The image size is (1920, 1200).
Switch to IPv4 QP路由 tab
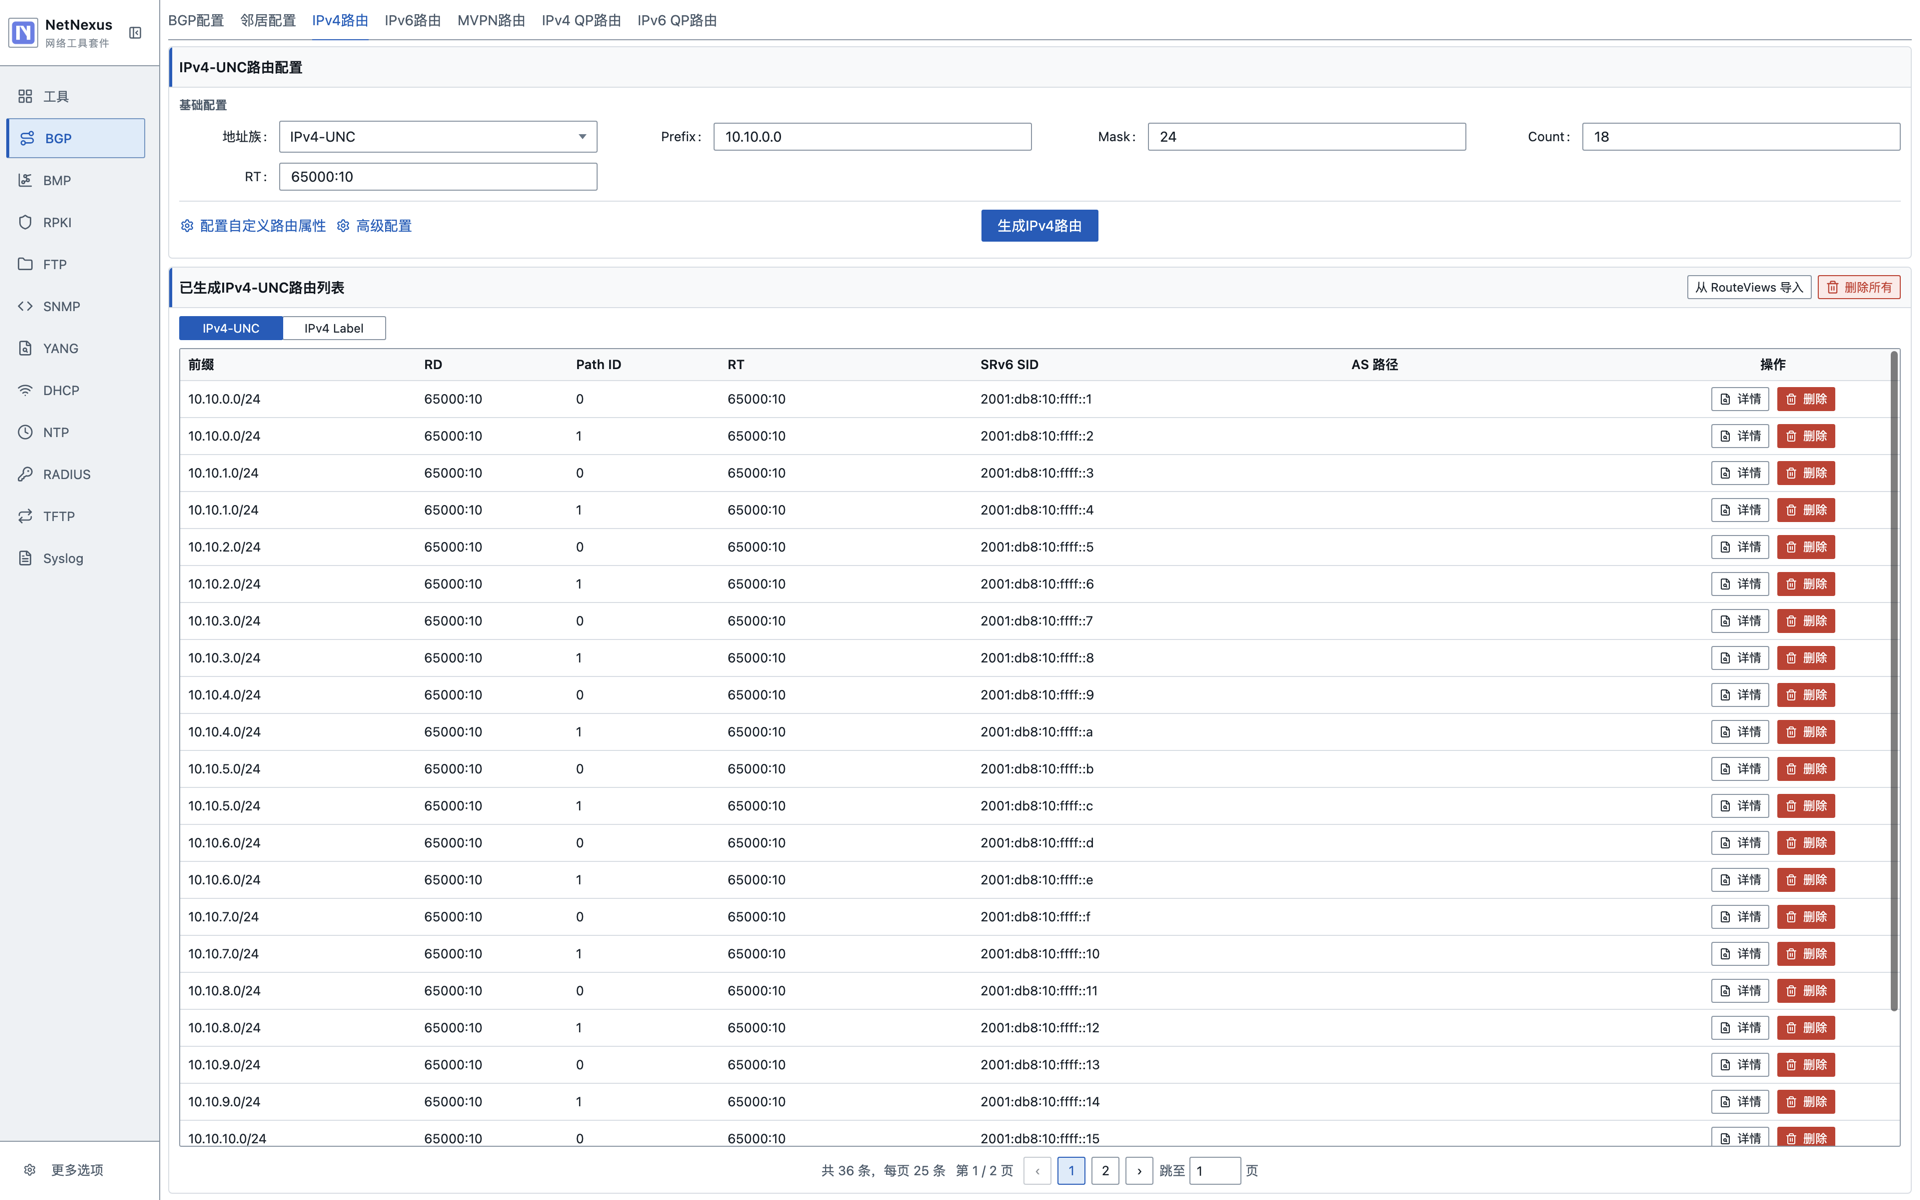(x=581, y=20)
